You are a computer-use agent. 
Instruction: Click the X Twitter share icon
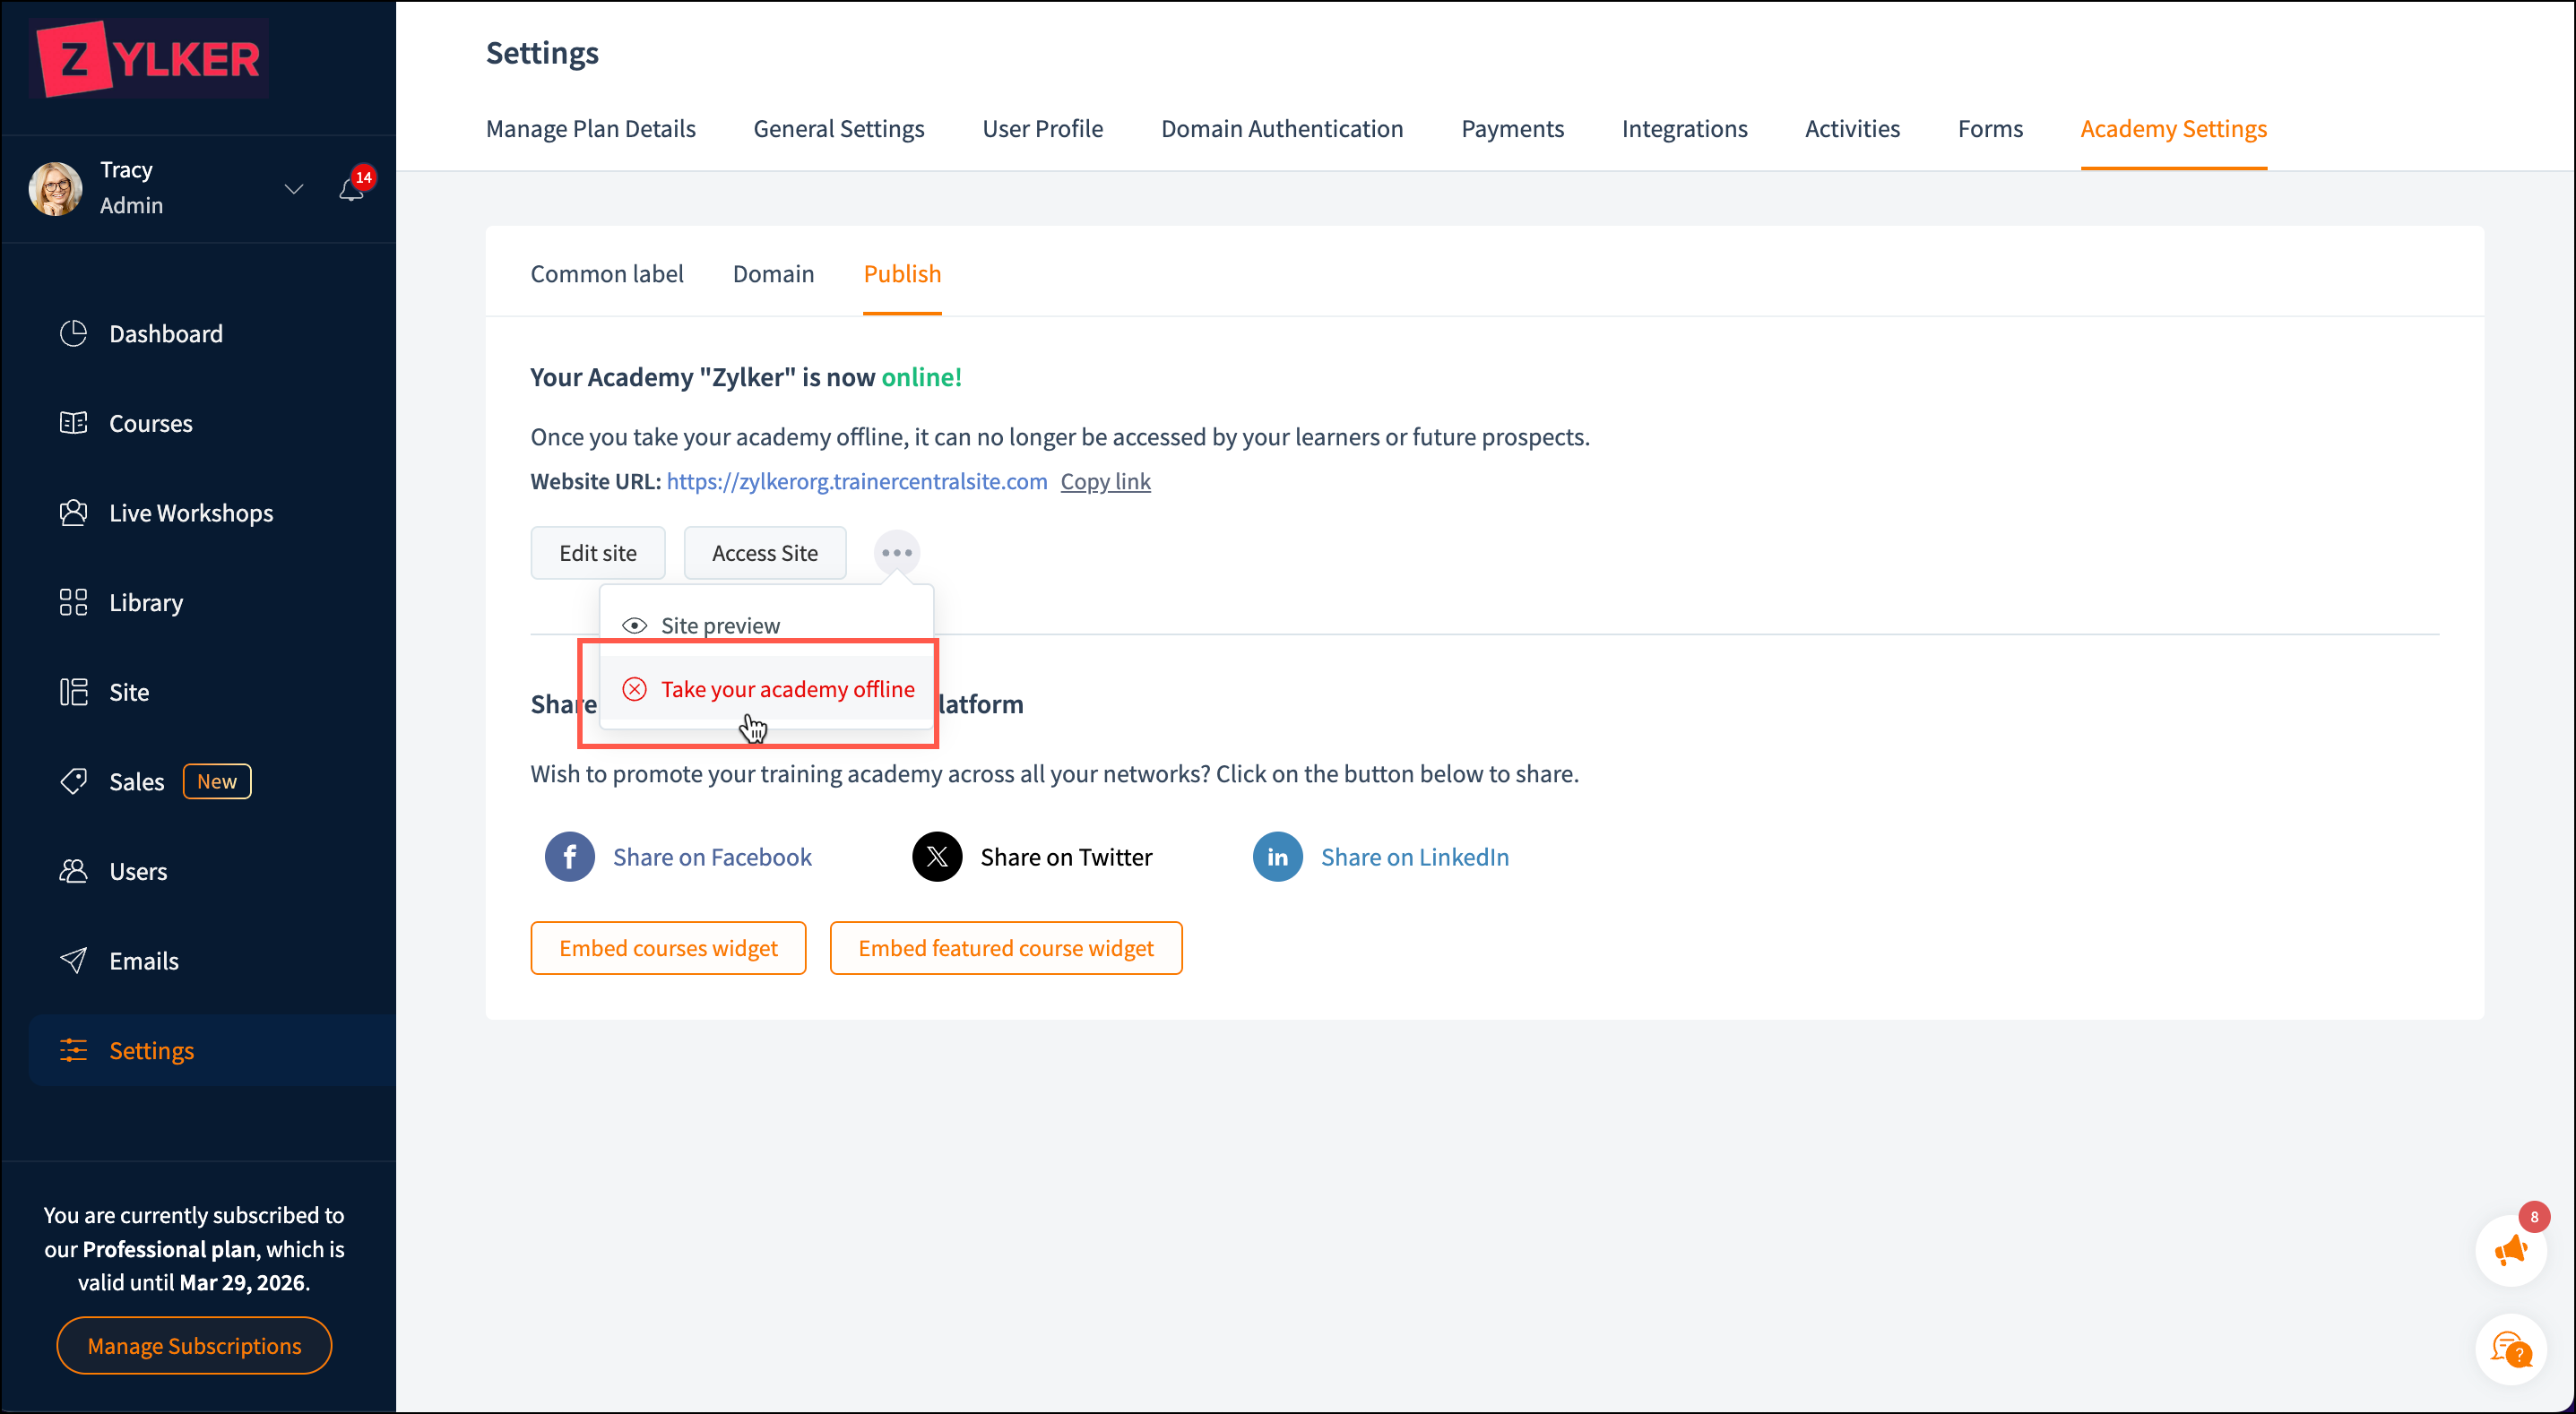[937, 857]
